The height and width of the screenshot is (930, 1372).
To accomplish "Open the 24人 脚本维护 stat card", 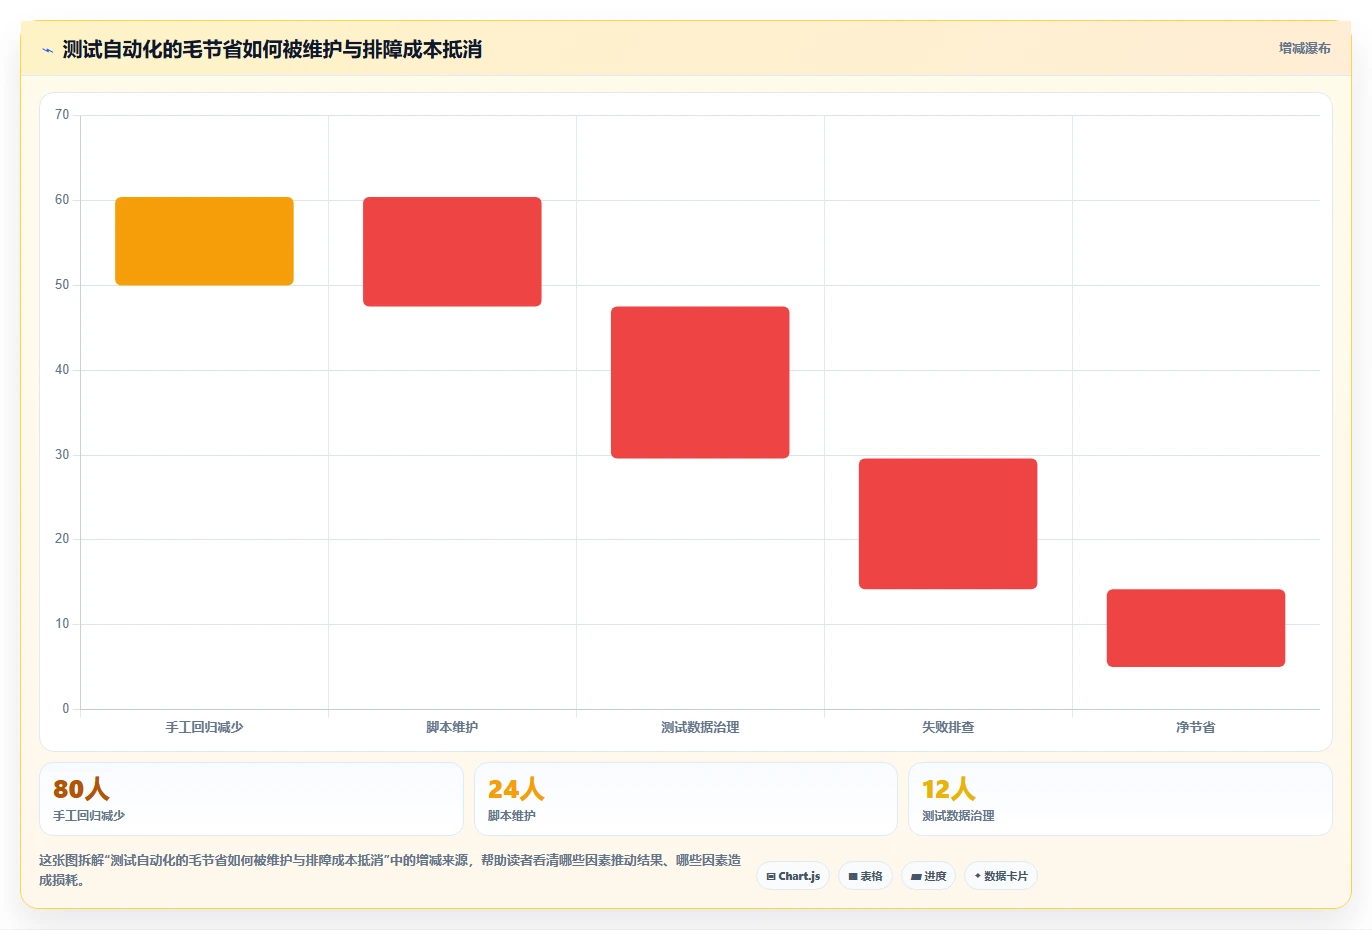I will 685,799.
